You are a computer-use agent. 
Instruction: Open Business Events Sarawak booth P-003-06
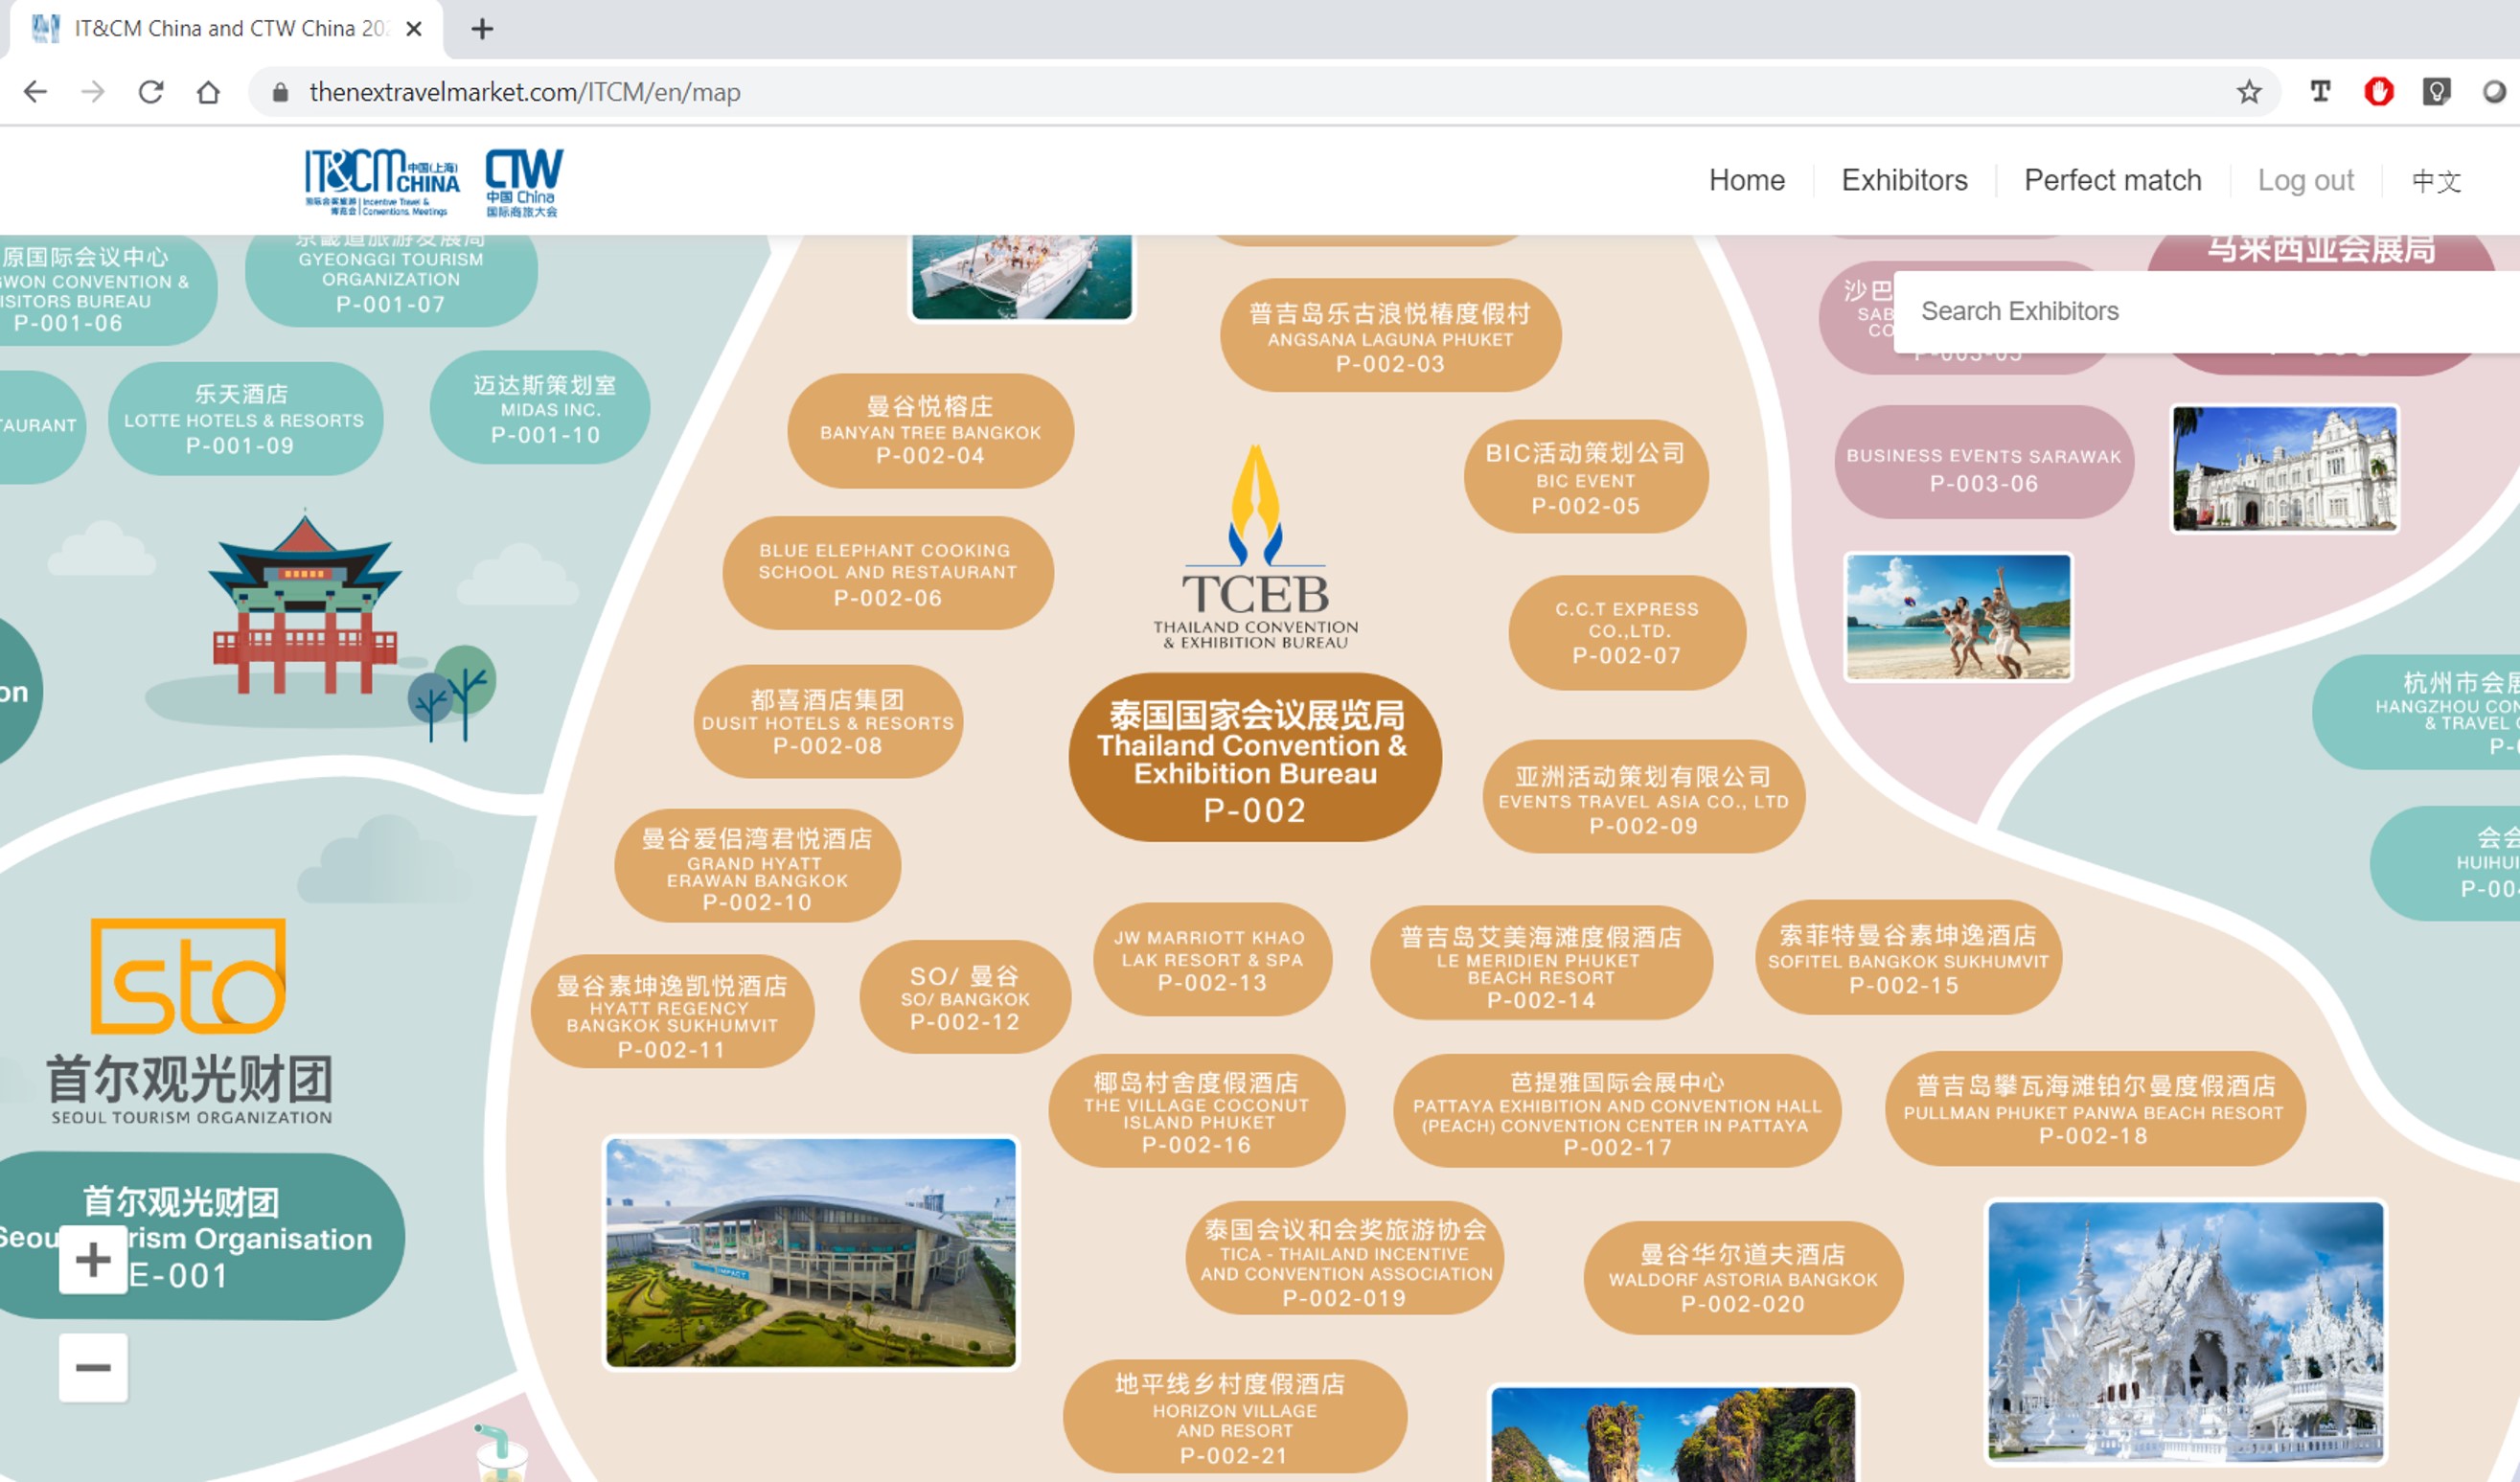click(x=1983, y=462)
